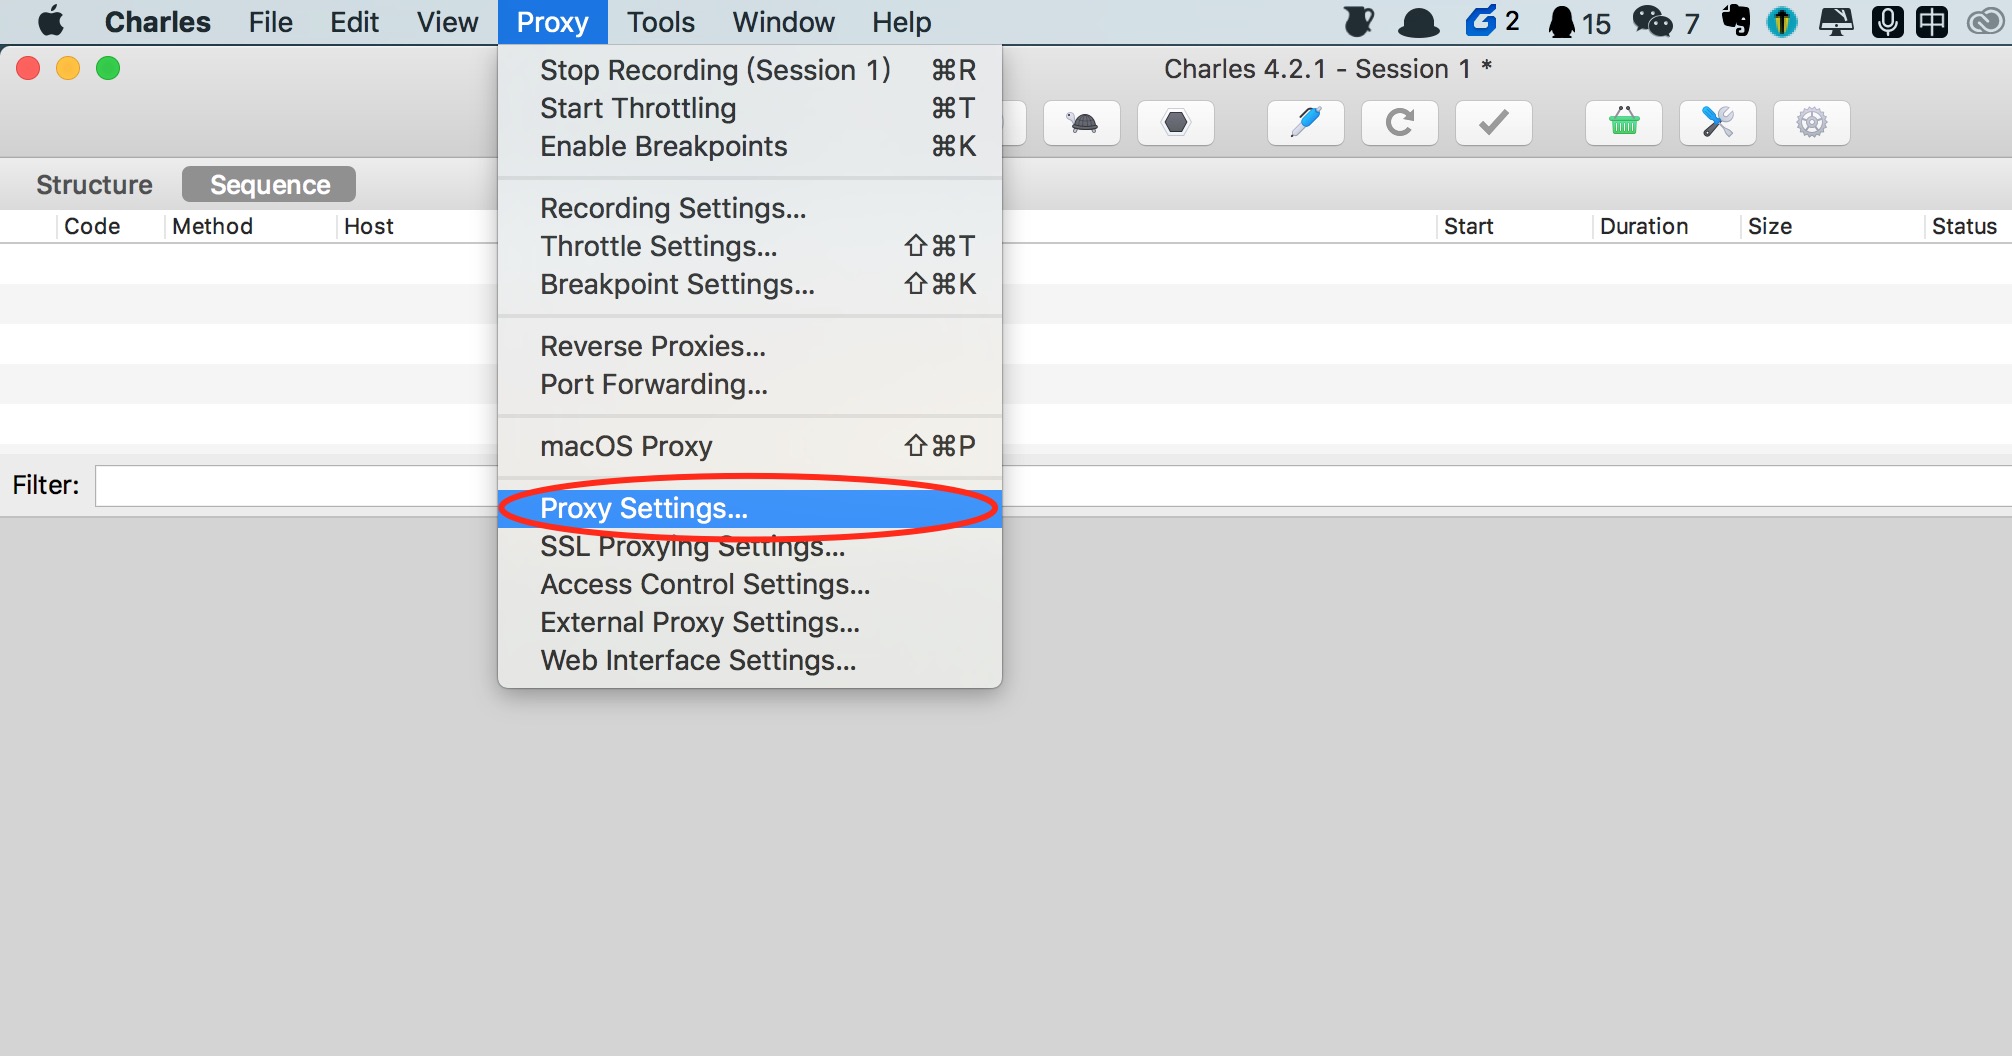Image resolution: width=2012 pixels, height=1056 pixels.
Task: Click the blue G icon with badge 2
Action: coord(1481,21)
